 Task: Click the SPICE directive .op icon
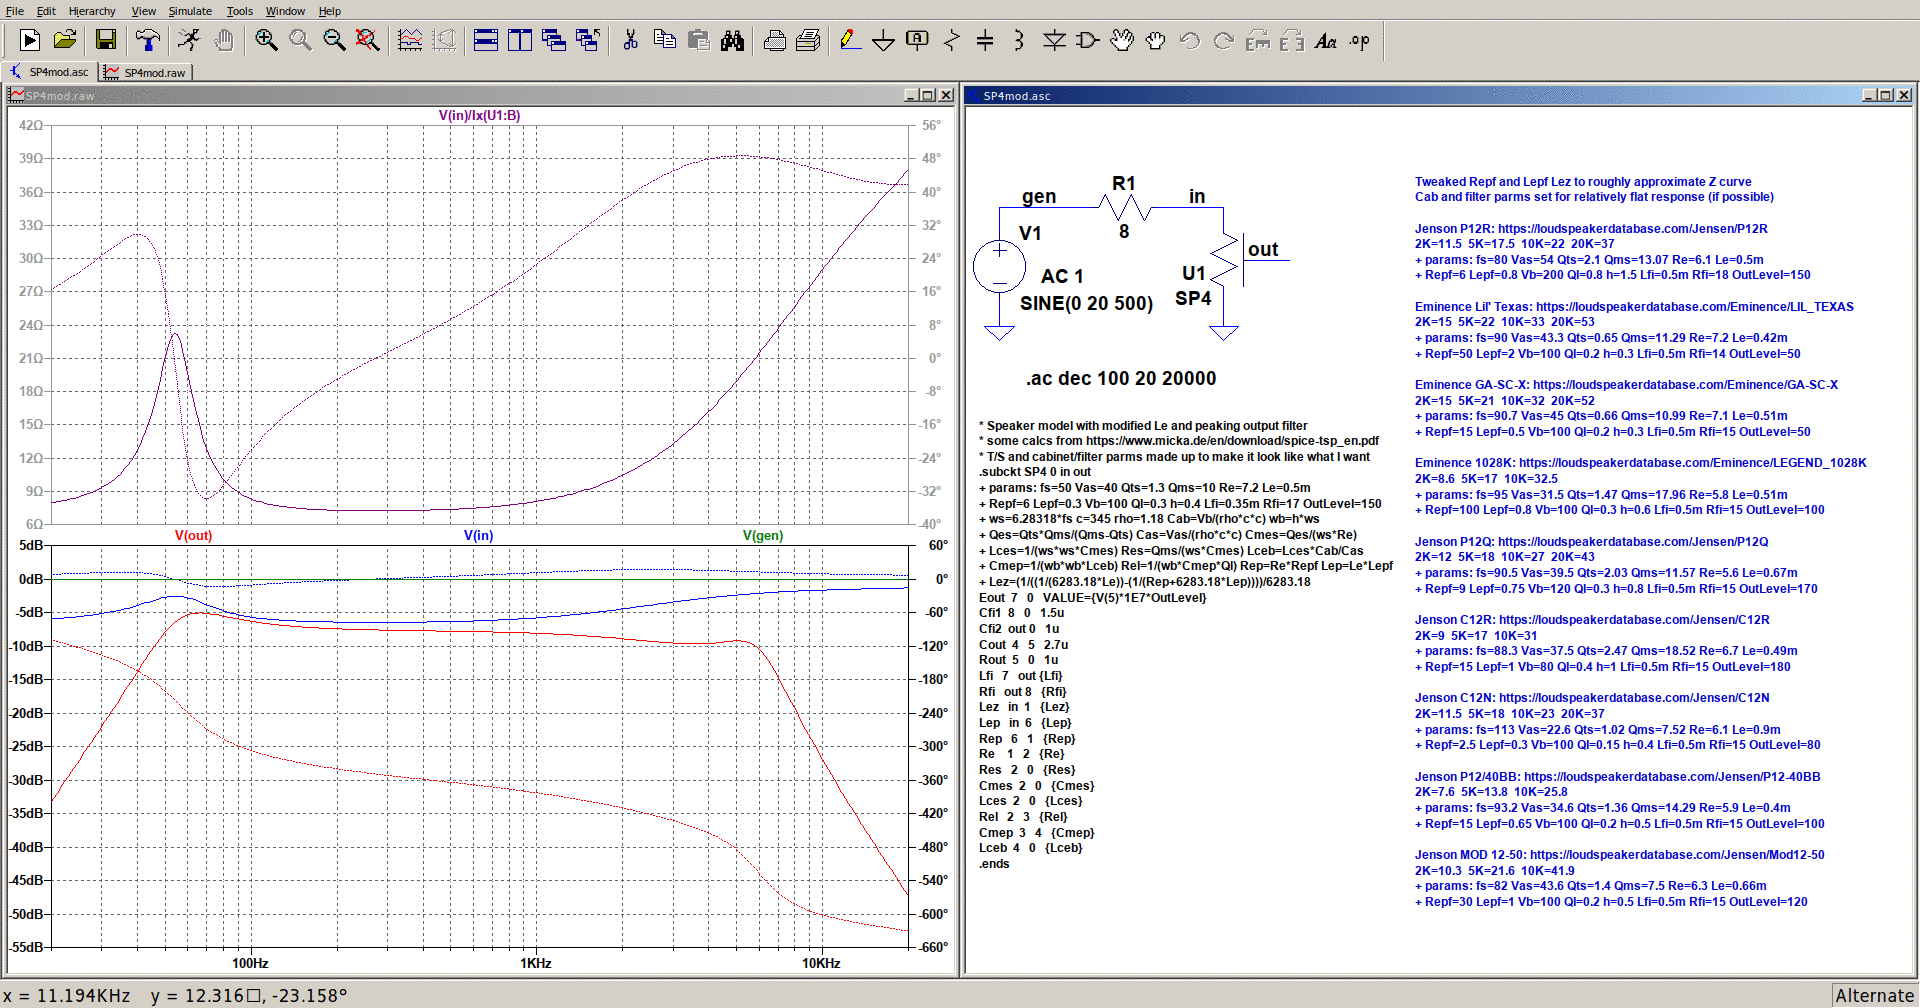(x=1360, y=41)
